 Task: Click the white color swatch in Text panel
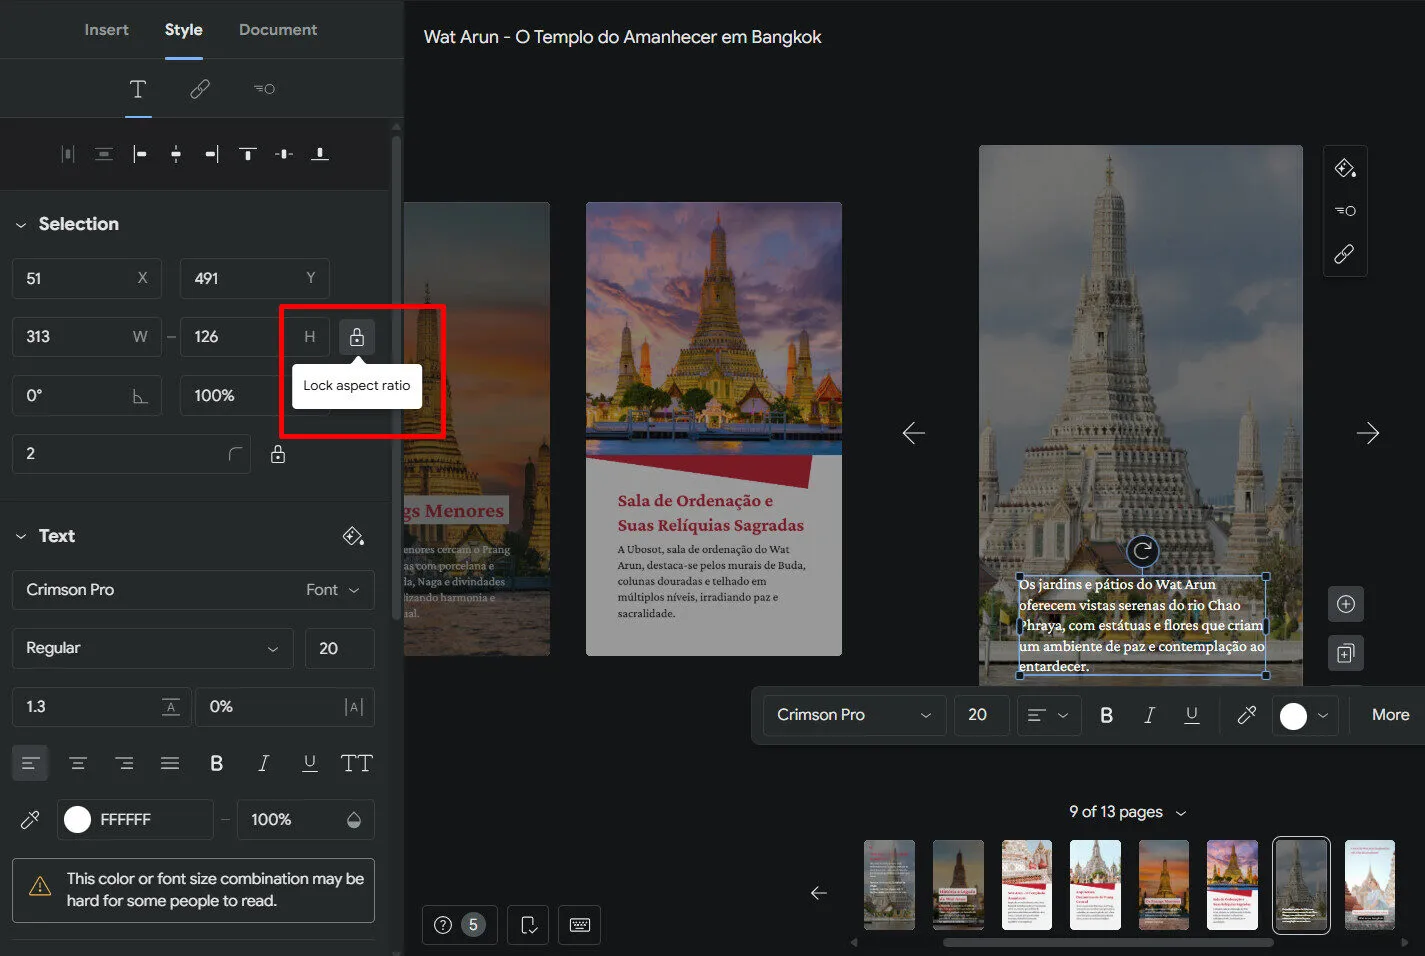coord(78,820)
